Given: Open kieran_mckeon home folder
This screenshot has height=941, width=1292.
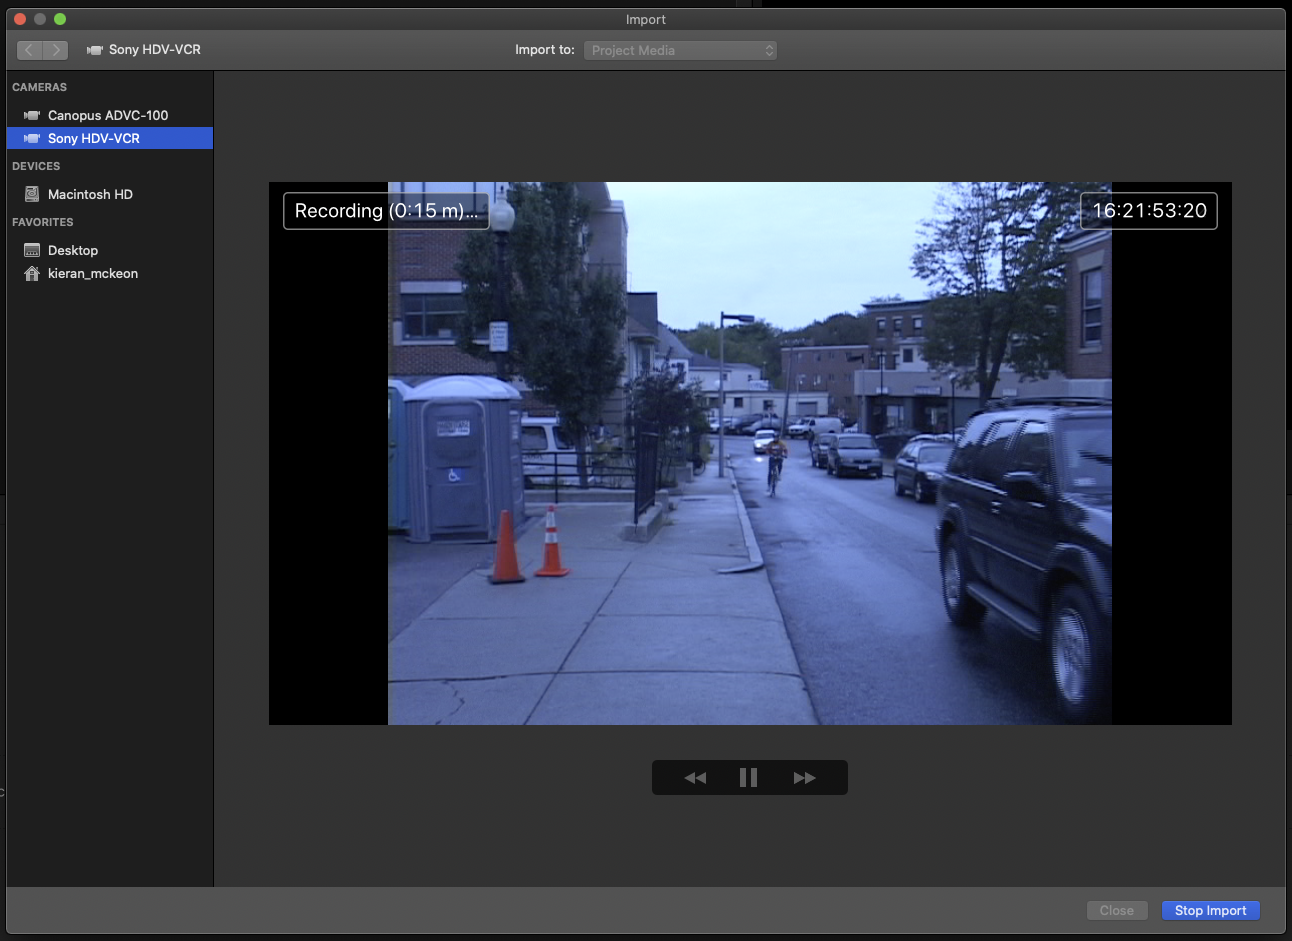Looking at the screenshot, I should [110, 273].
